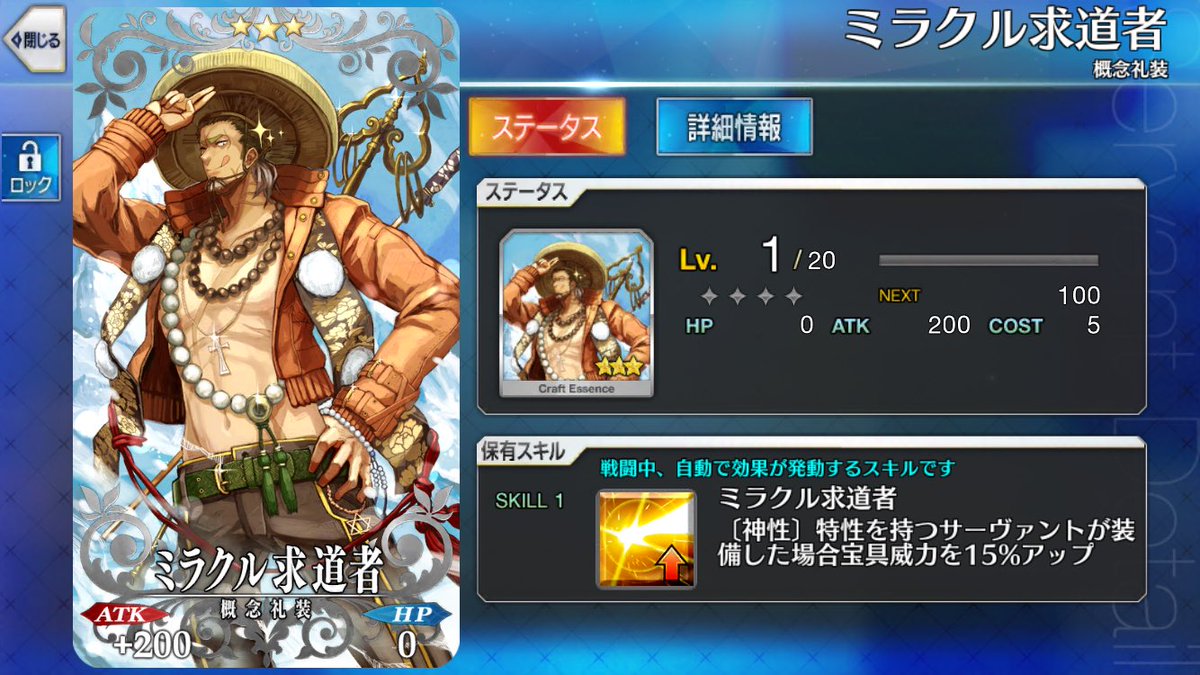Click the skill description text
Viewport: 1200px width, 675px height.
click(927, 541)
